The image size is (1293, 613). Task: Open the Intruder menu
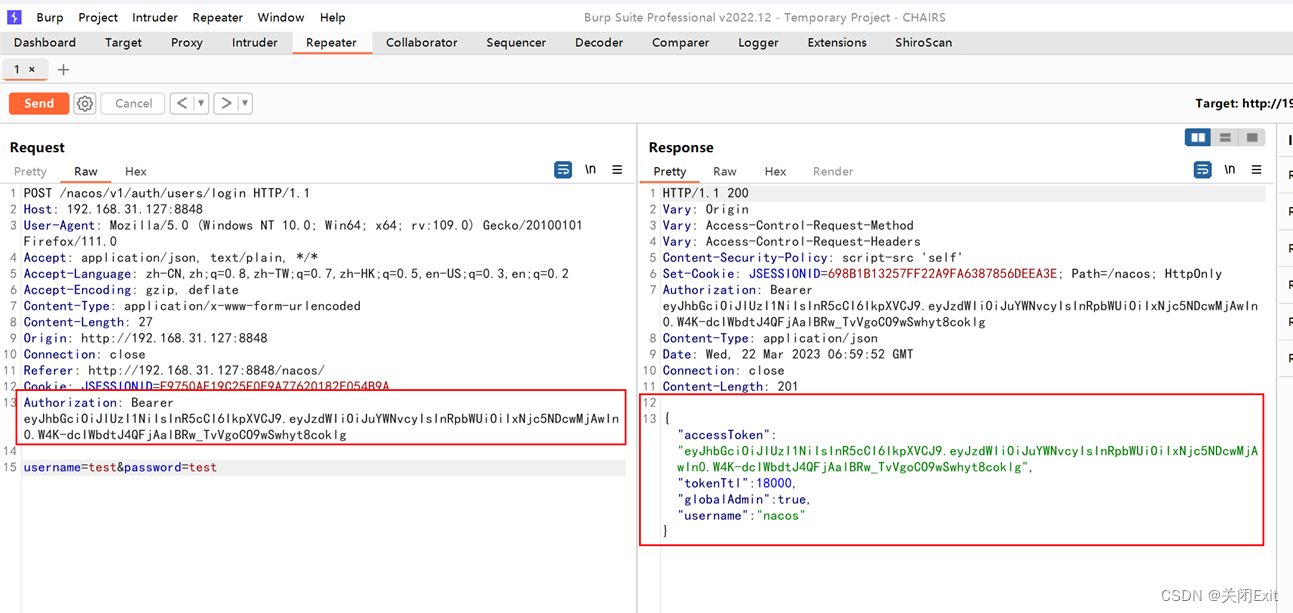click(x=155, y=17)
